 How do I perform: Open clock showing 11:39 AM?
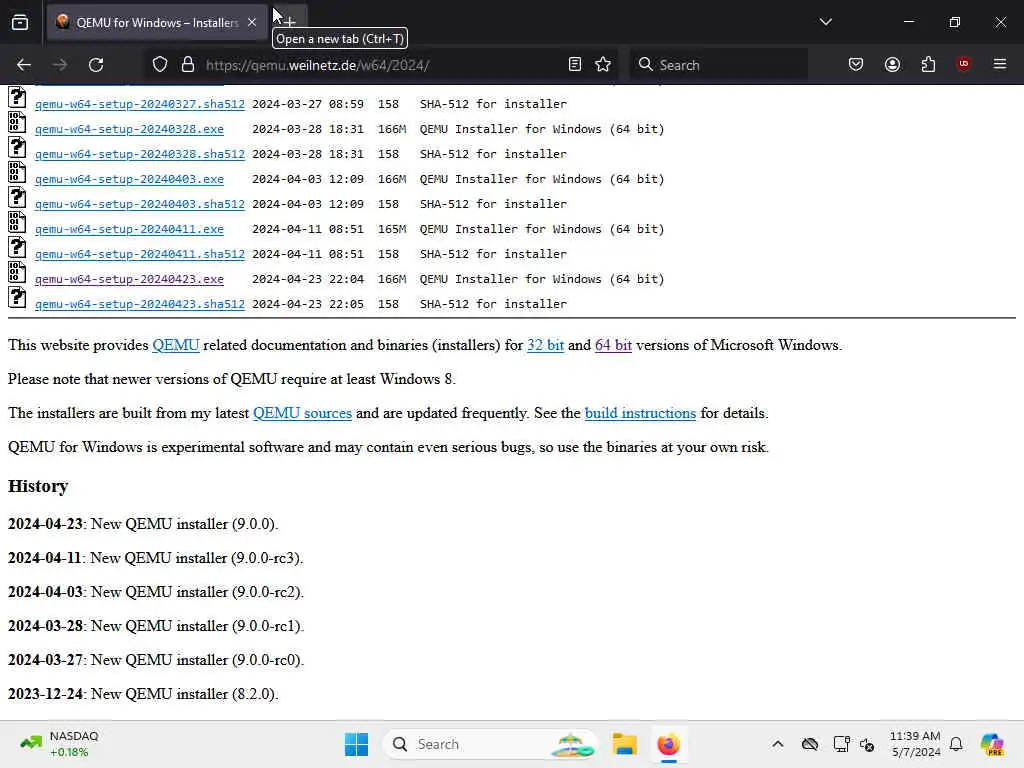point(915,744)
